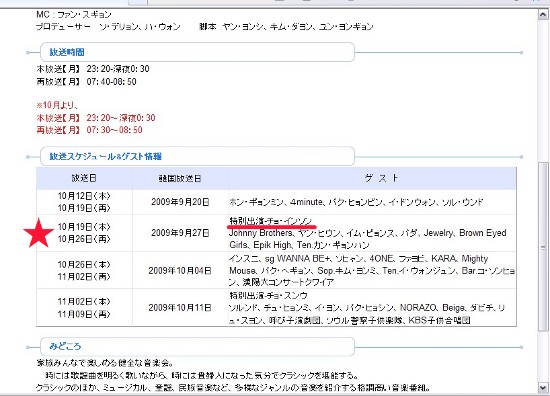Click the プロデューサー credits text
The height and width of the screenshot is (396, 550).
108,27
